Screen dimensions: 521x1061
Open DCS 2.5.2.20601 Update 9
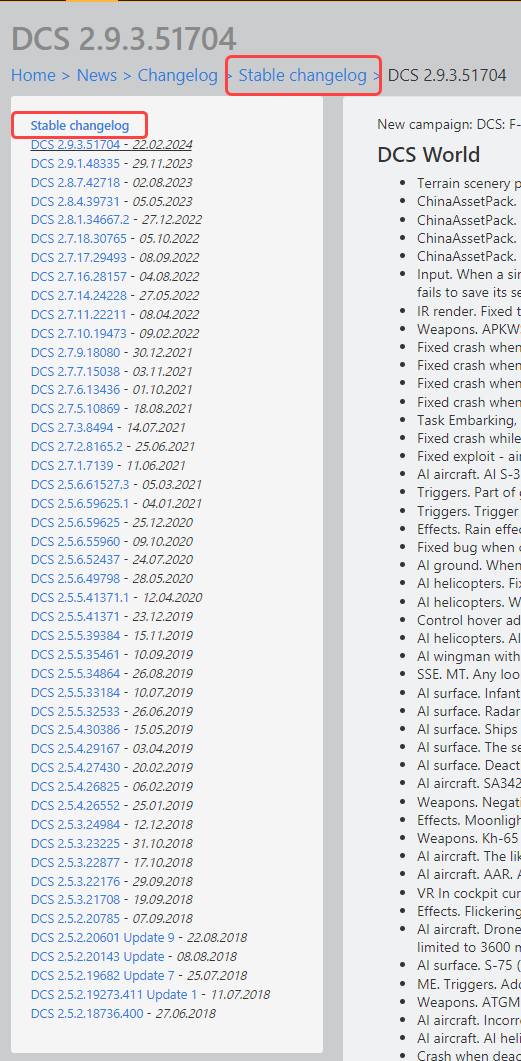pyautogui.click(x=102, y=938)
